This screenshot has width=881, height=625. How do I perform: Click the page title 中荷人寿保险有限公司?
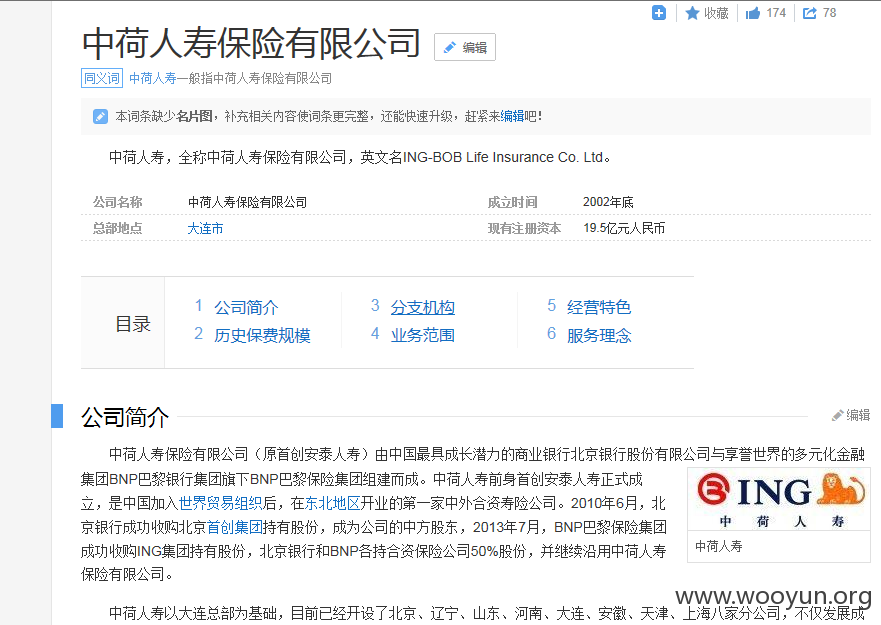251,43
